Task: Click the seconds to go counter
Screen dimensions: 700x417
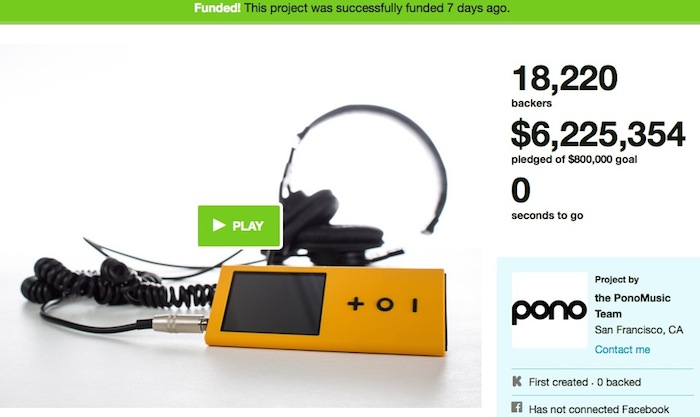Action: coord(547,199)
